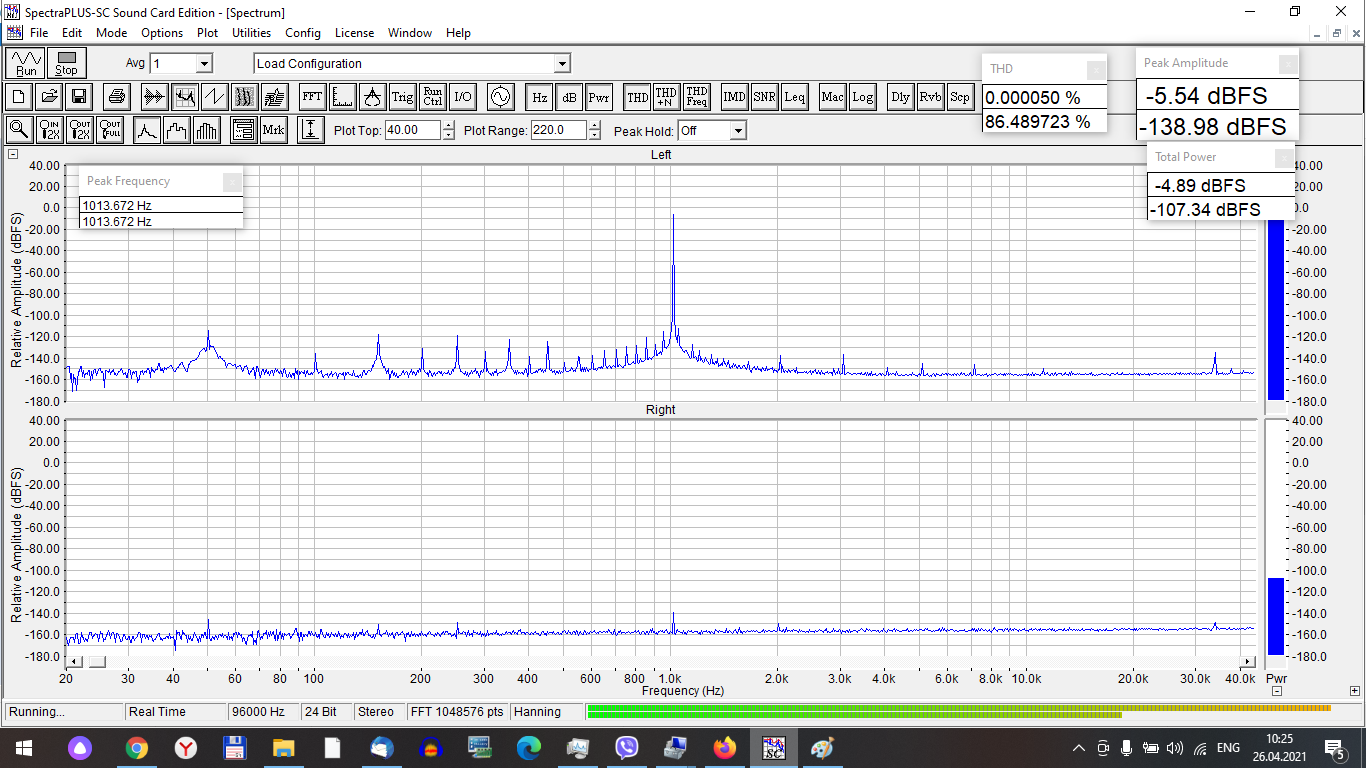Image resolution: width=1366 pixels, height=768 pixels.
Task: Open the Utilities menu
Action: coord(251,33)
